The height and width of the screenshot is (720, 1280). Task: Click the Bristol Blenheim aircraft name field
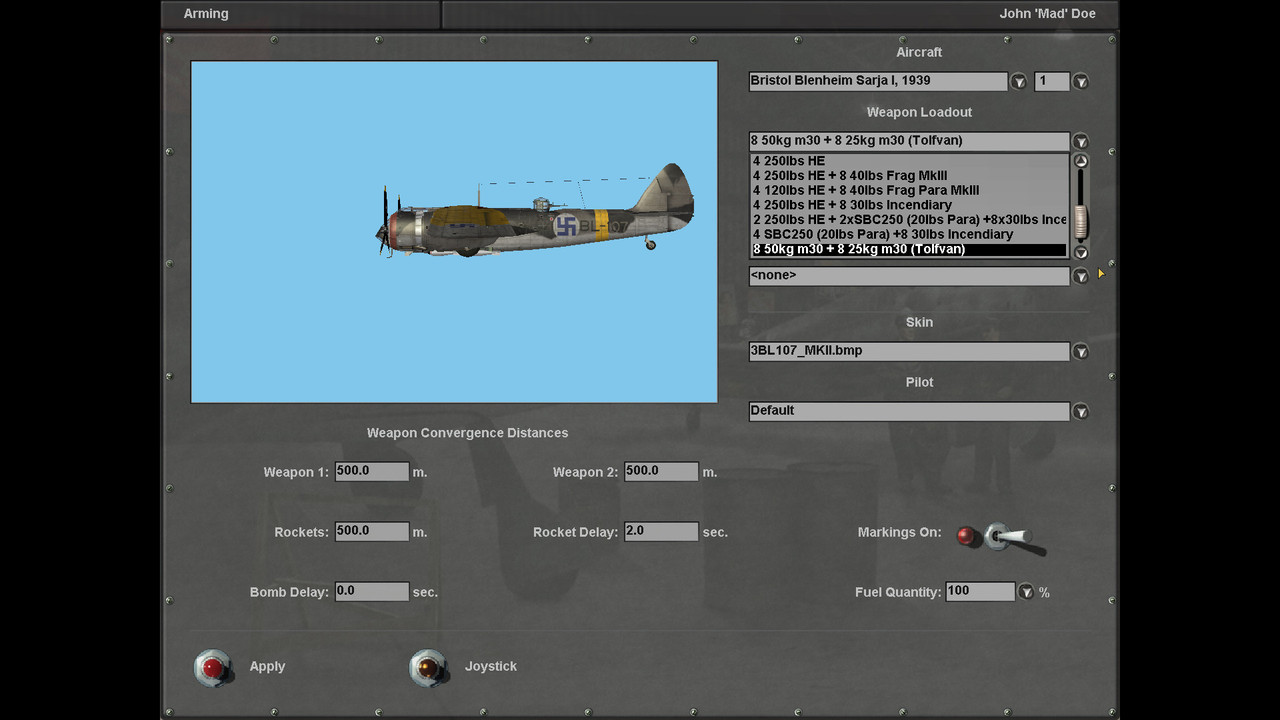[x=878, y=81]
